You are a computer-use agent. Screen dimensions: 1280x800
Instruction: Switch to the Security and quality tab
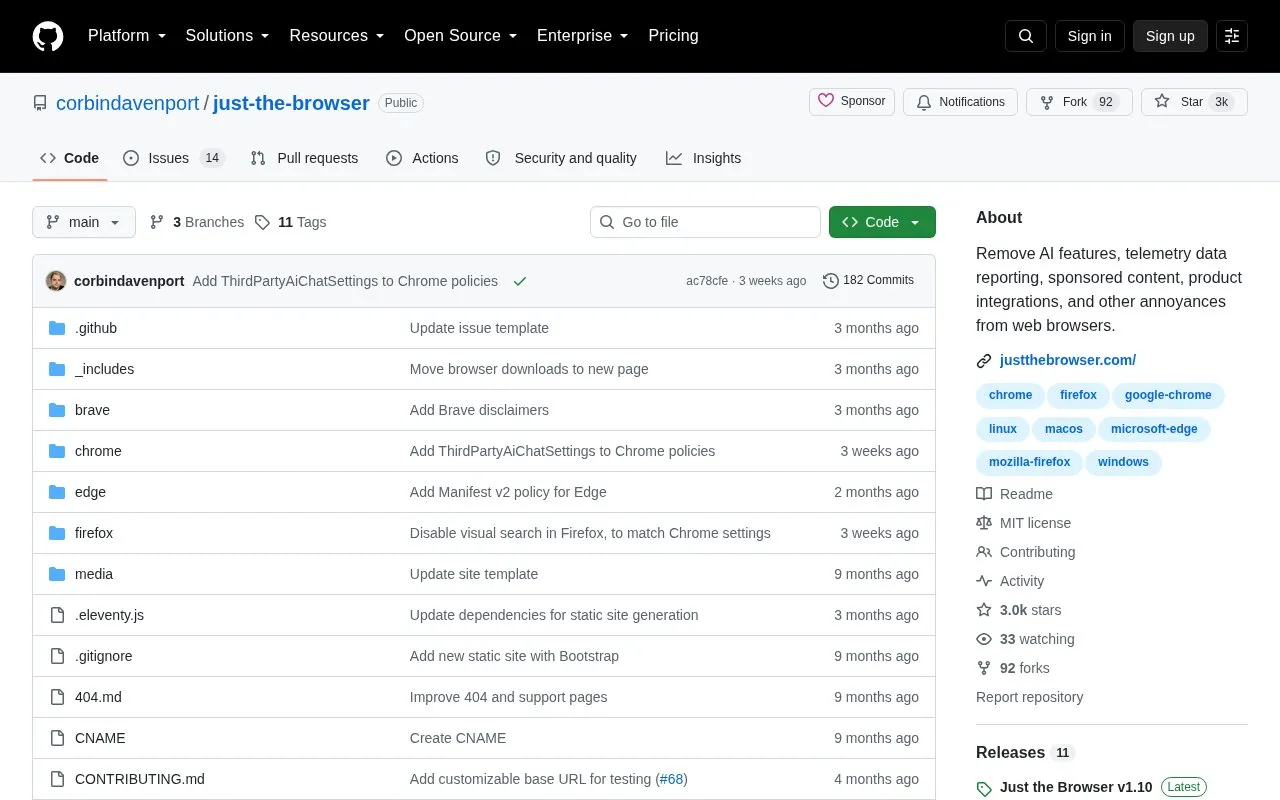tap(561, 158)
